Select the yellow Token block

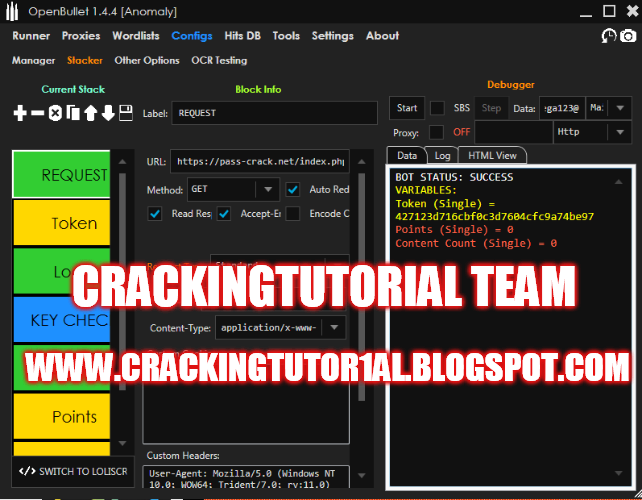tap(61, 223)
